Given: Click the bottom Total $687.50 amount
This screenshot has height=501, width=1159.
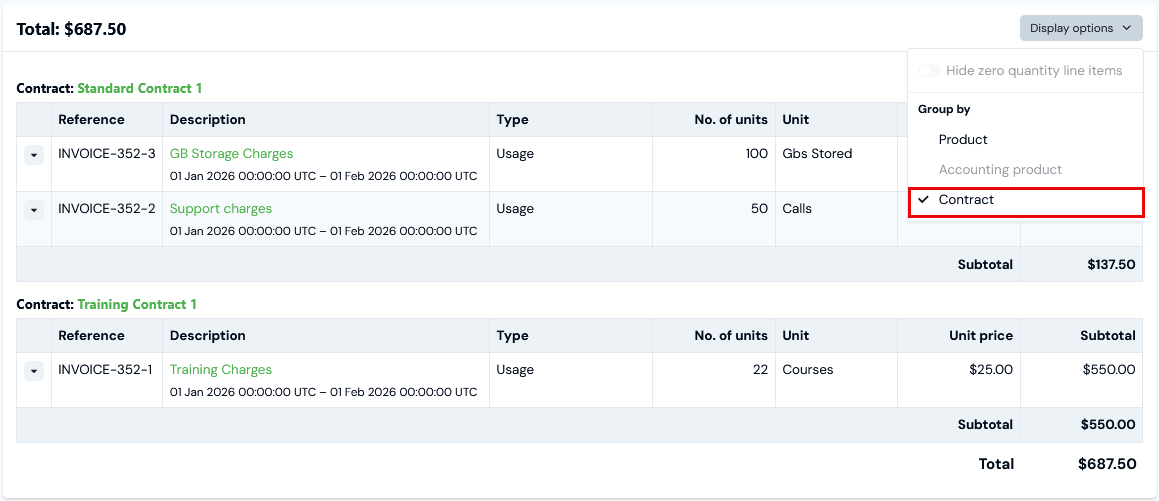Looking at the screenshot, I should tap(1107, 464).
